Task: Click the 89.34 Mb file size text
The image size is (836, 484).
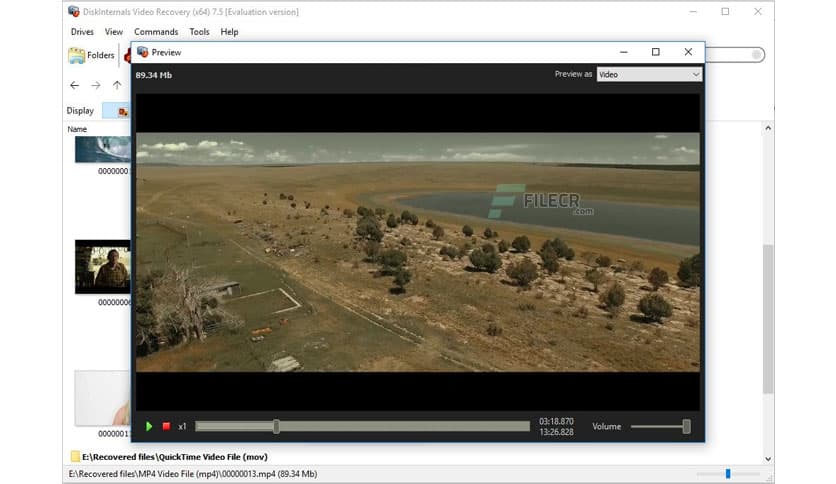Action: 154,75
